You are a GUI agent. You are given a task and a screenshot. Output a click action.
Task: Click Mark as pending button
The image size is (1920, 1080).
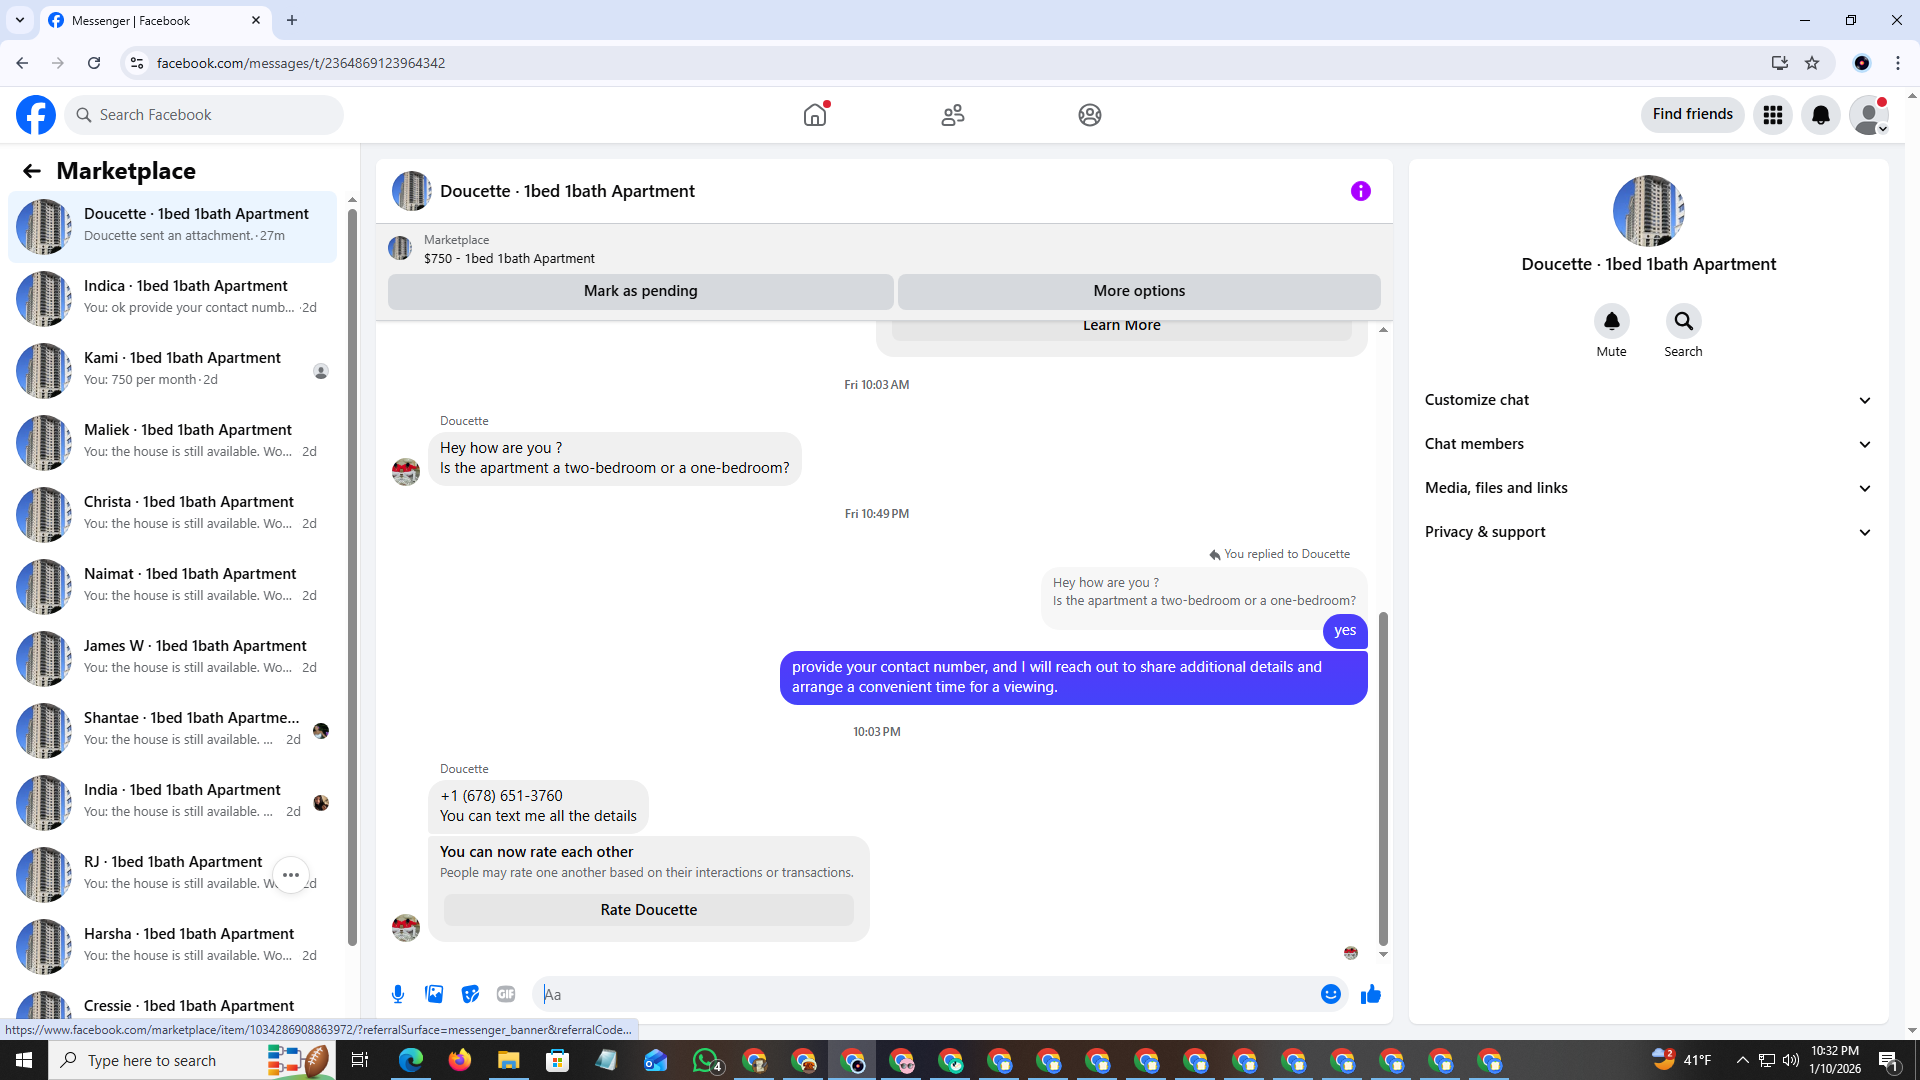pyautogui.click(x=640, y=291)
